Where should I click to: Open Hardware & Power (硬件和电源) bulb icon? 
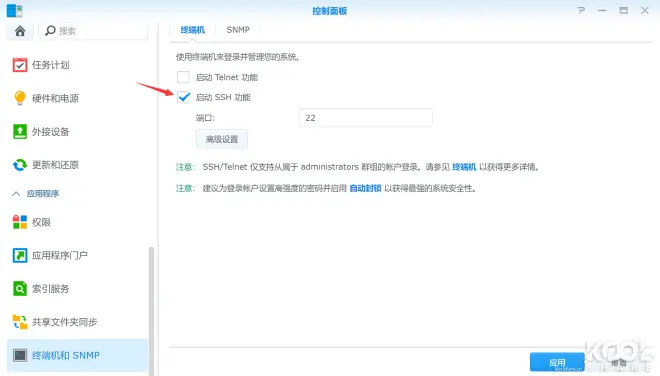20,98
